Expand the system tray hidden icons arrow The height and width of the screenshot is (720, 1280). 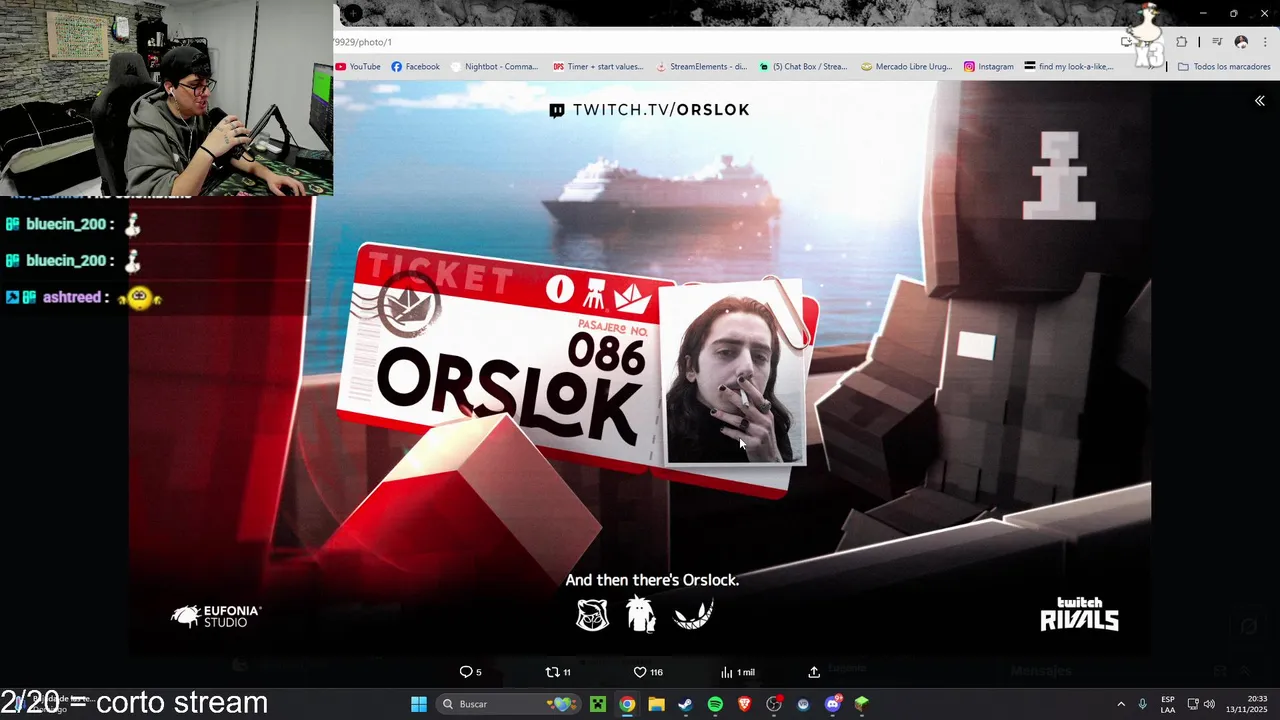tap(1121, 704)
